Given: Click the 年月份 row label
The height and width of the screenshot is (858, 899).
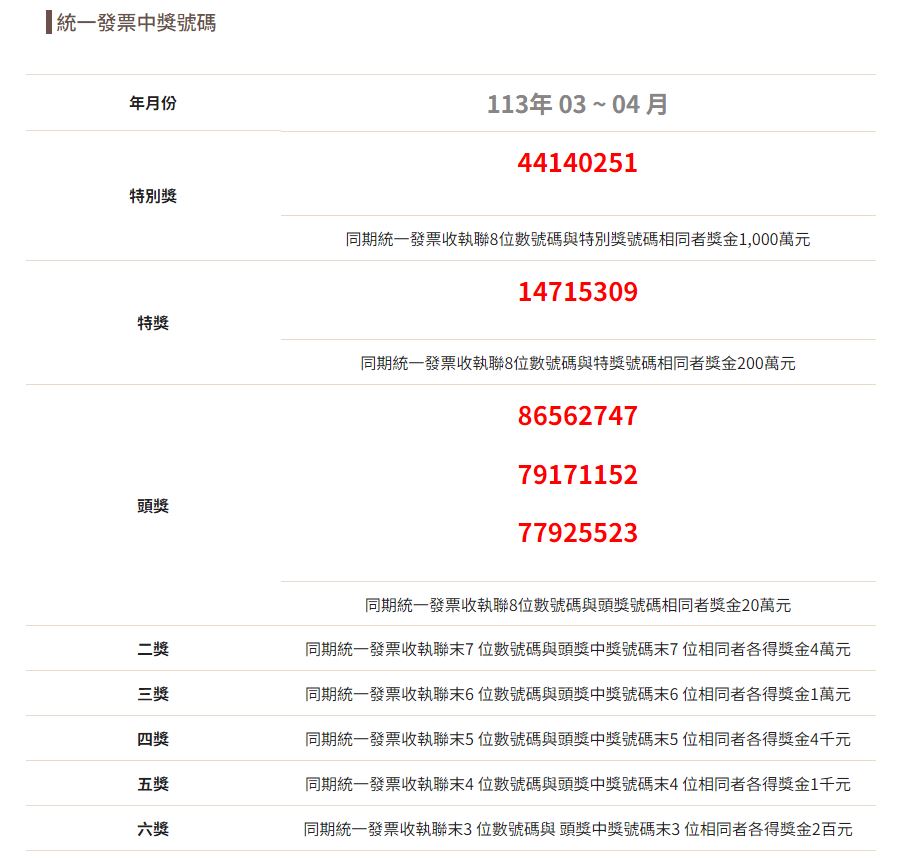Looking at the screenshot, I should (x=153, y=103).
